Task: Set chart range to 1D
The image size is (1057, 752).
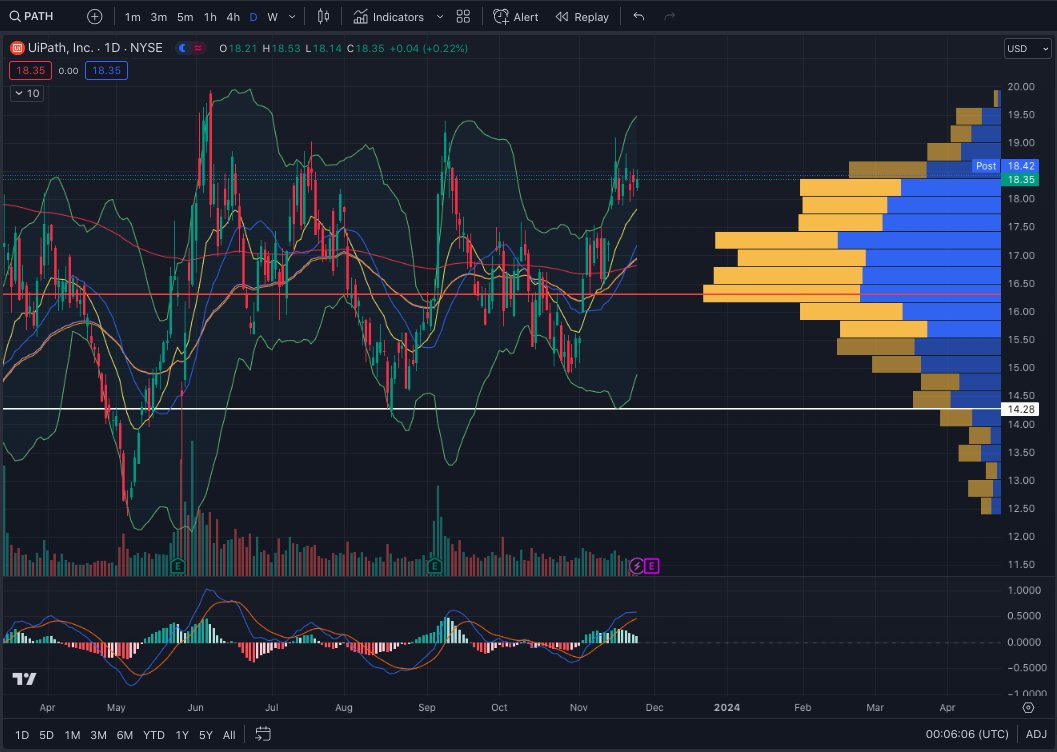Action: 22,734
